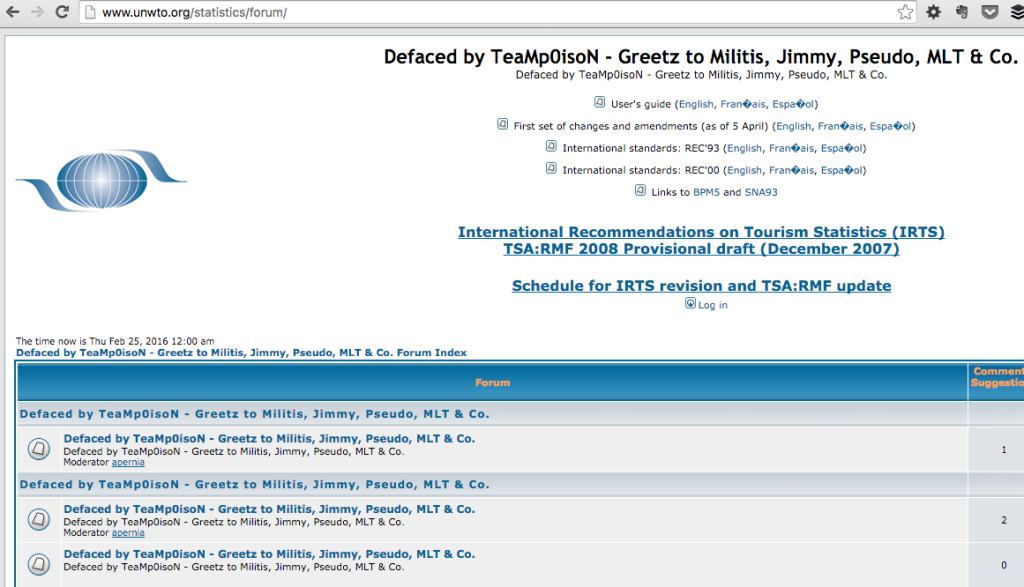Open English link for changes and amendments
The width and height of the screenshot is (1024, 587).
[793, 127]
